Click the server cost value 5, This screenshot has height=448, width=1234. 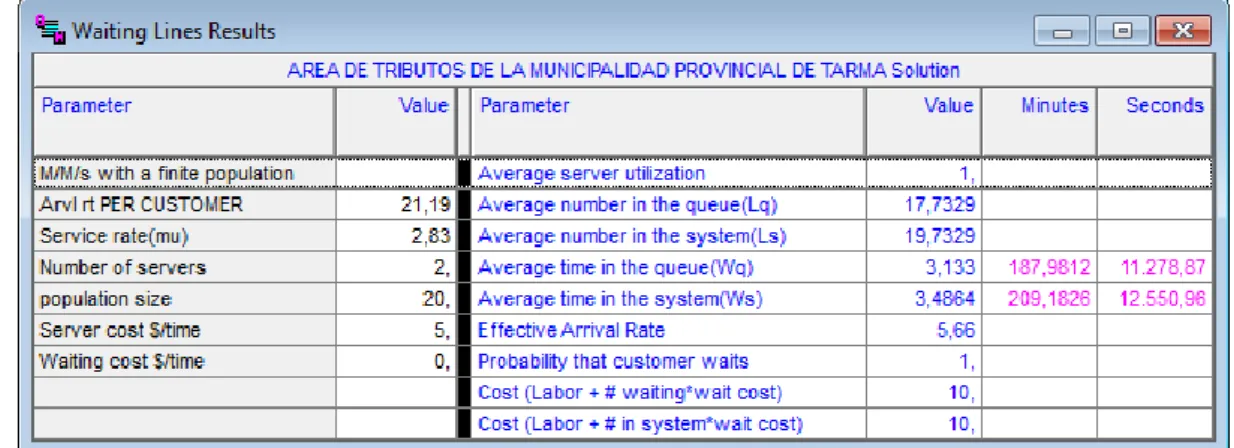pos(444,331)
